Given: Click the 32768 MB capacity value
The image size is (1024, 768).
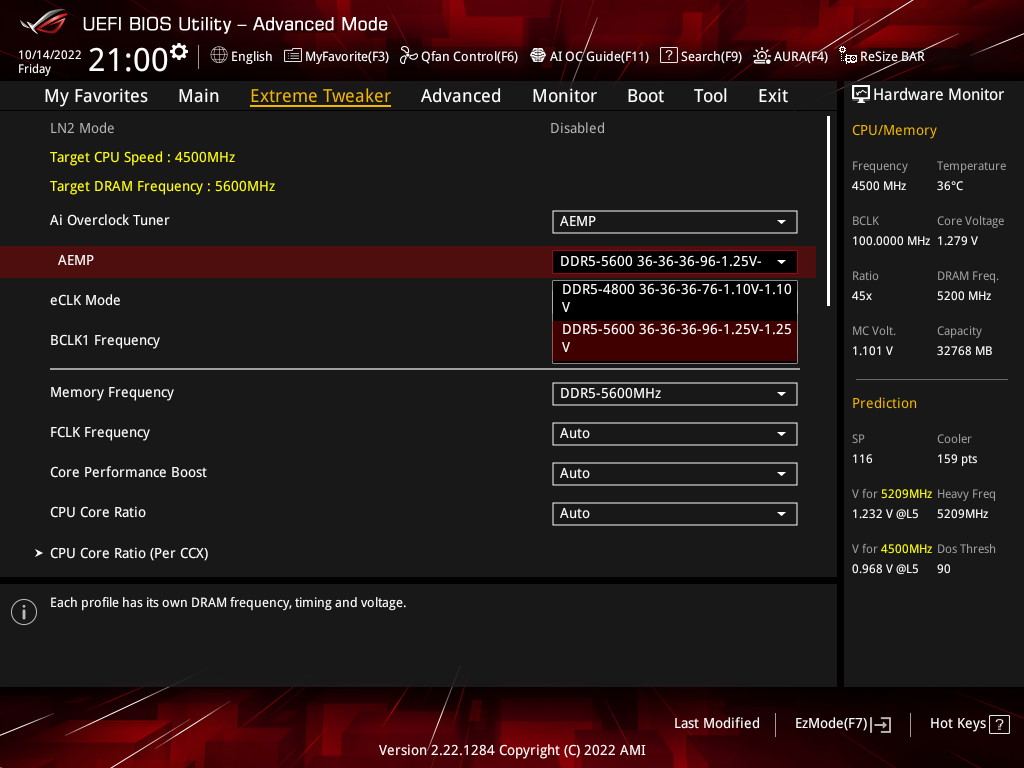Looking at the screenshot, I should click(x=965, y=351).
